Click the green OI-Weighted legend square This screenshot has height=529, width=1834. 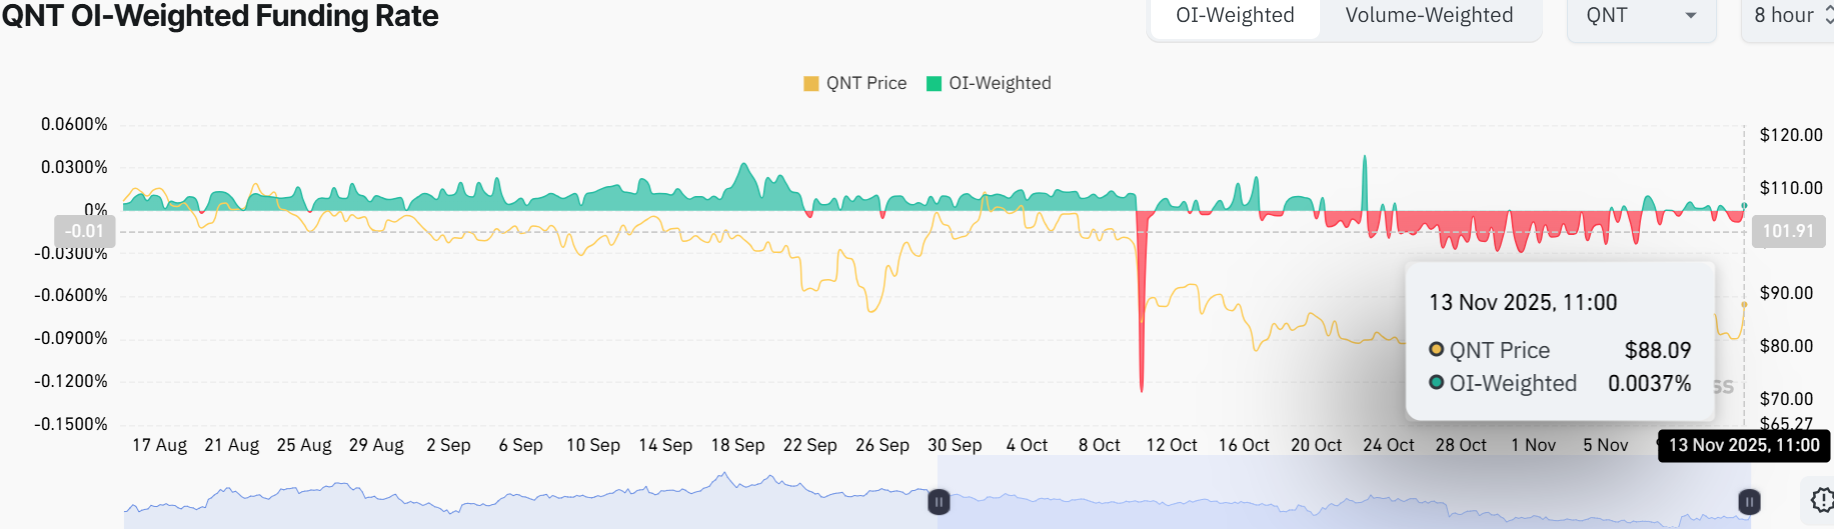934,84
